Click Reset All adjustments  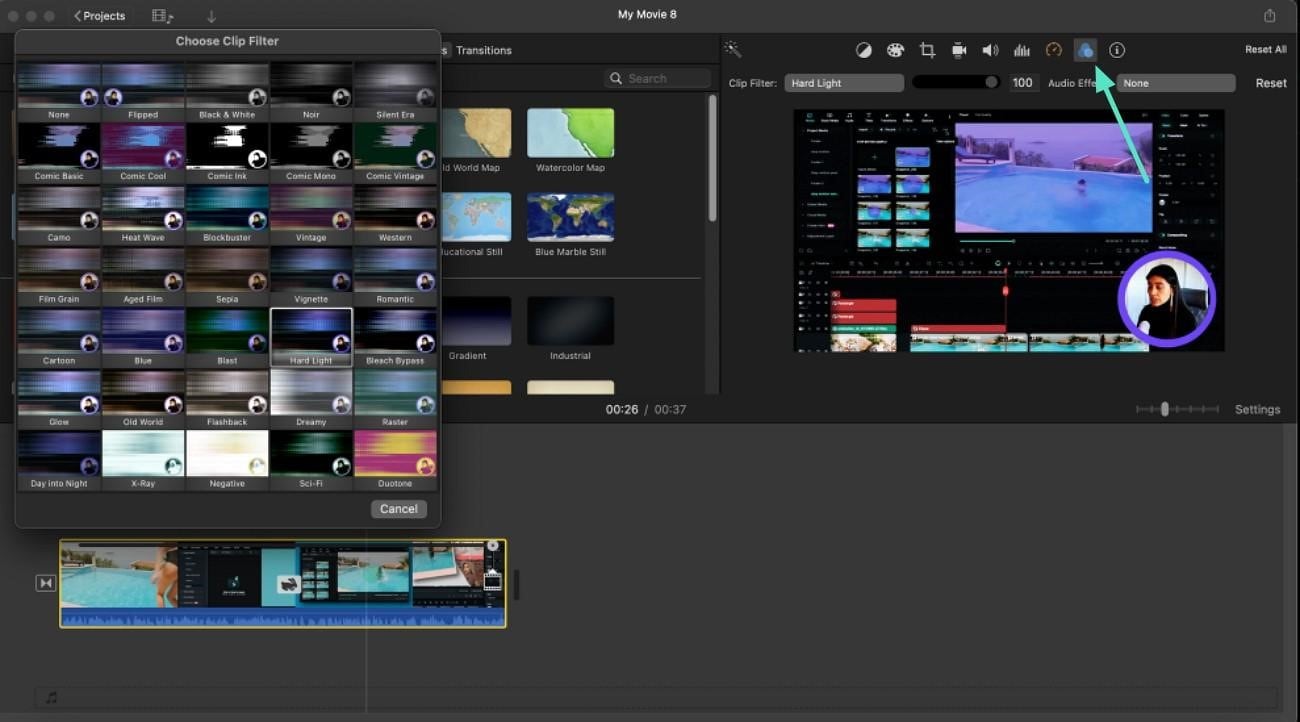pos(1265,49)
